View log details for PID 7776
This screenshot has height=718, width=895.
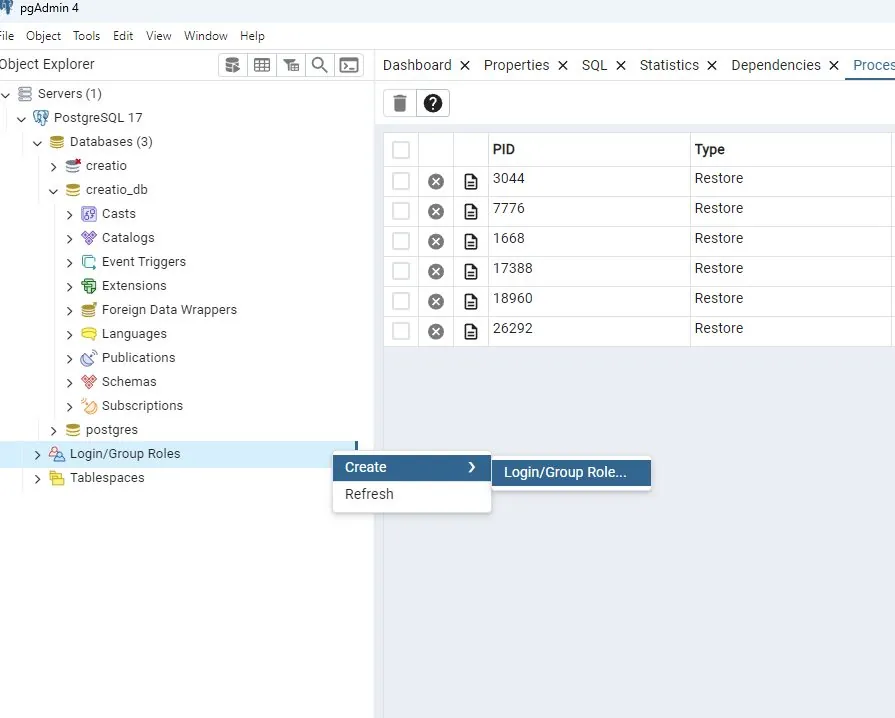[471, 212]
